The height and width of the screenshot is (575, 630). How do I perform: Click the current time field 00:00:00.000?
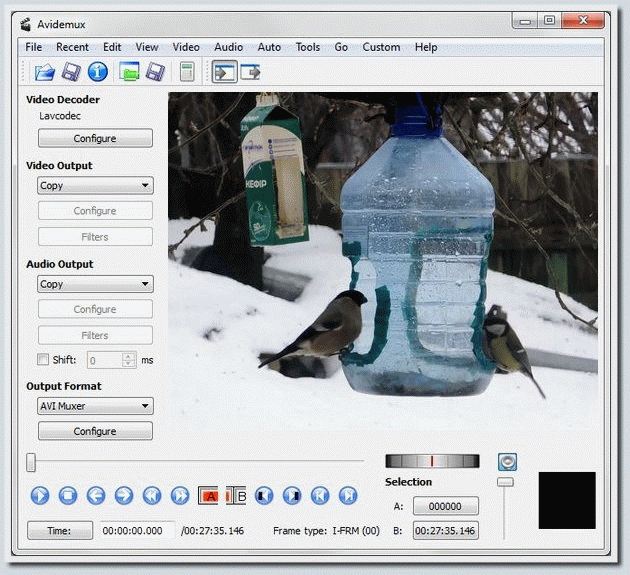(x=137, y=530)
